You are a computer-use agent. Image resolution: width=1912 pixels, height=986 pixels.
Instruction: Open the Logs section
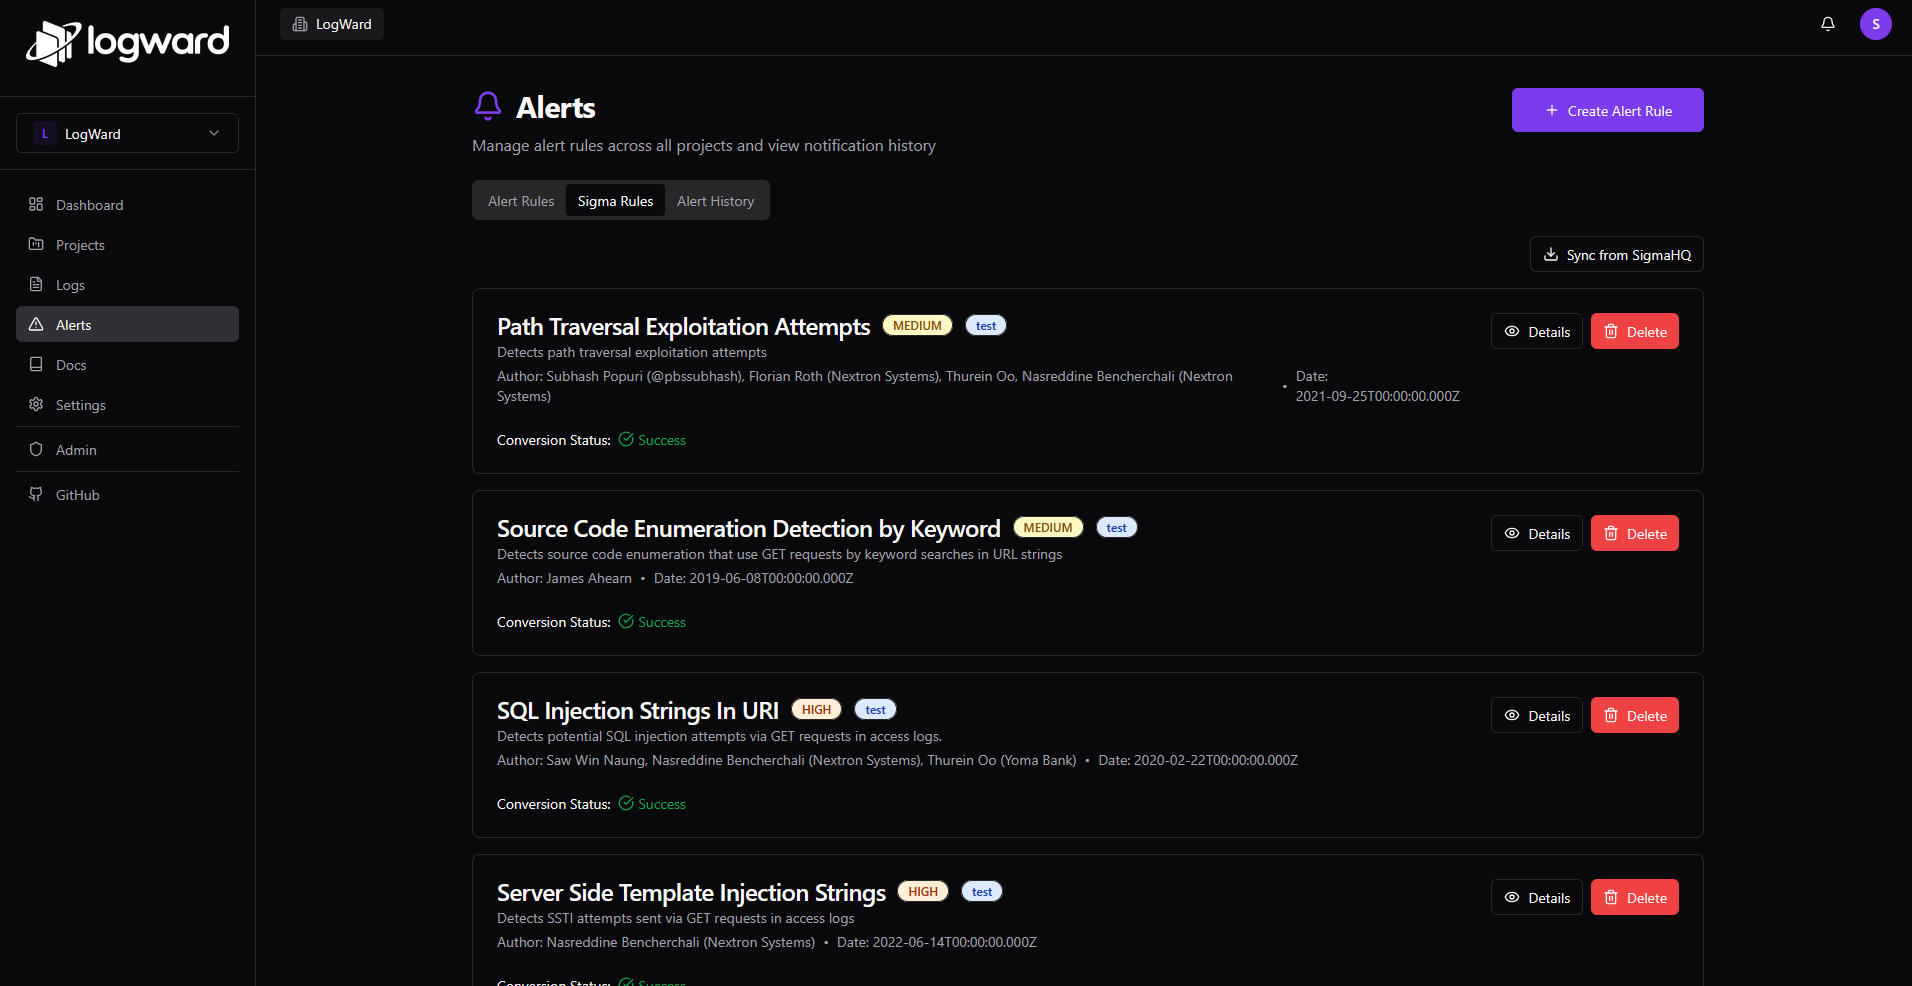[70, 284]
